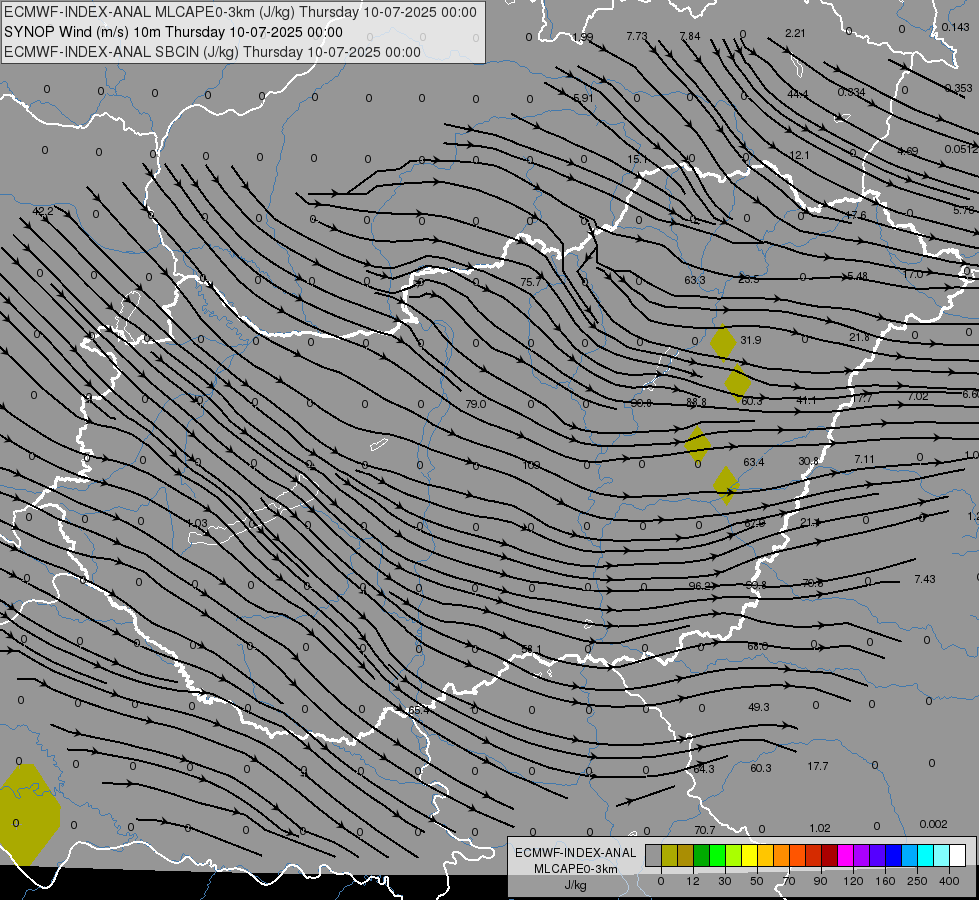Select the map value 23.5
Screen dimensions: 979x900
click(749, 279)
